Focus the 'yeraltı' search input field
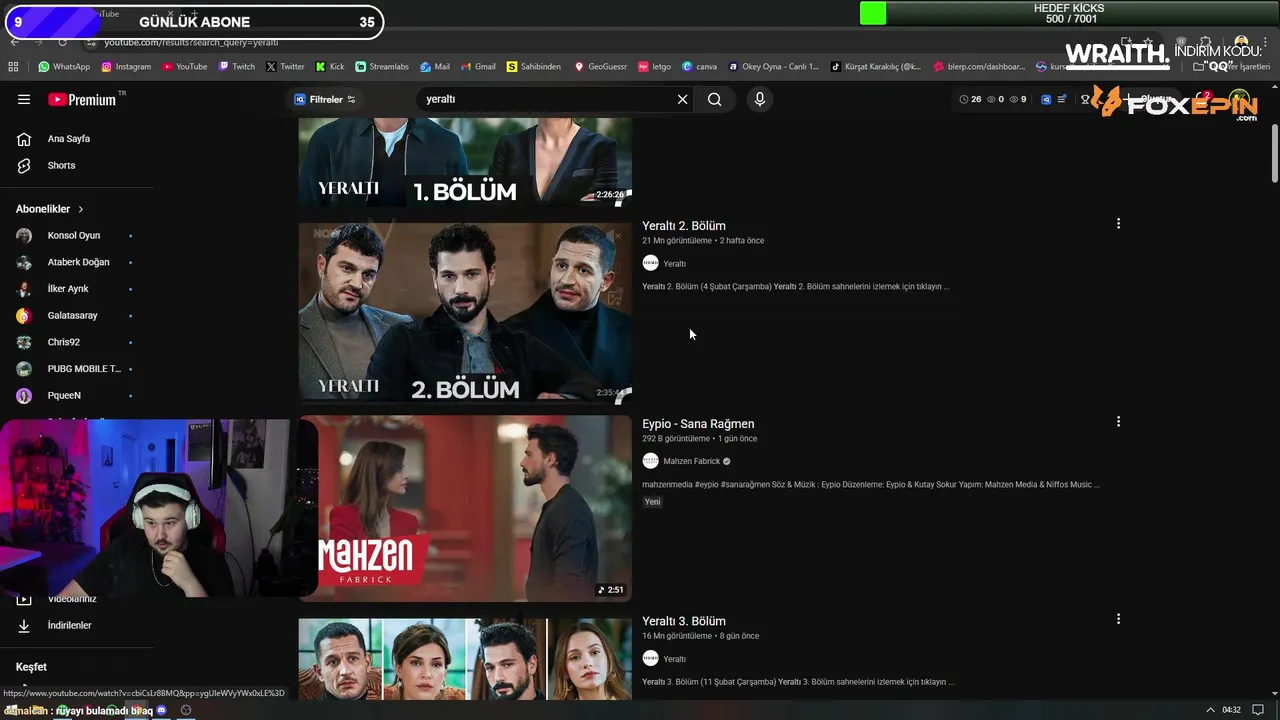The width and height of the screenshot is (1280, 720). pyautogui.click(x=548, y=99)
